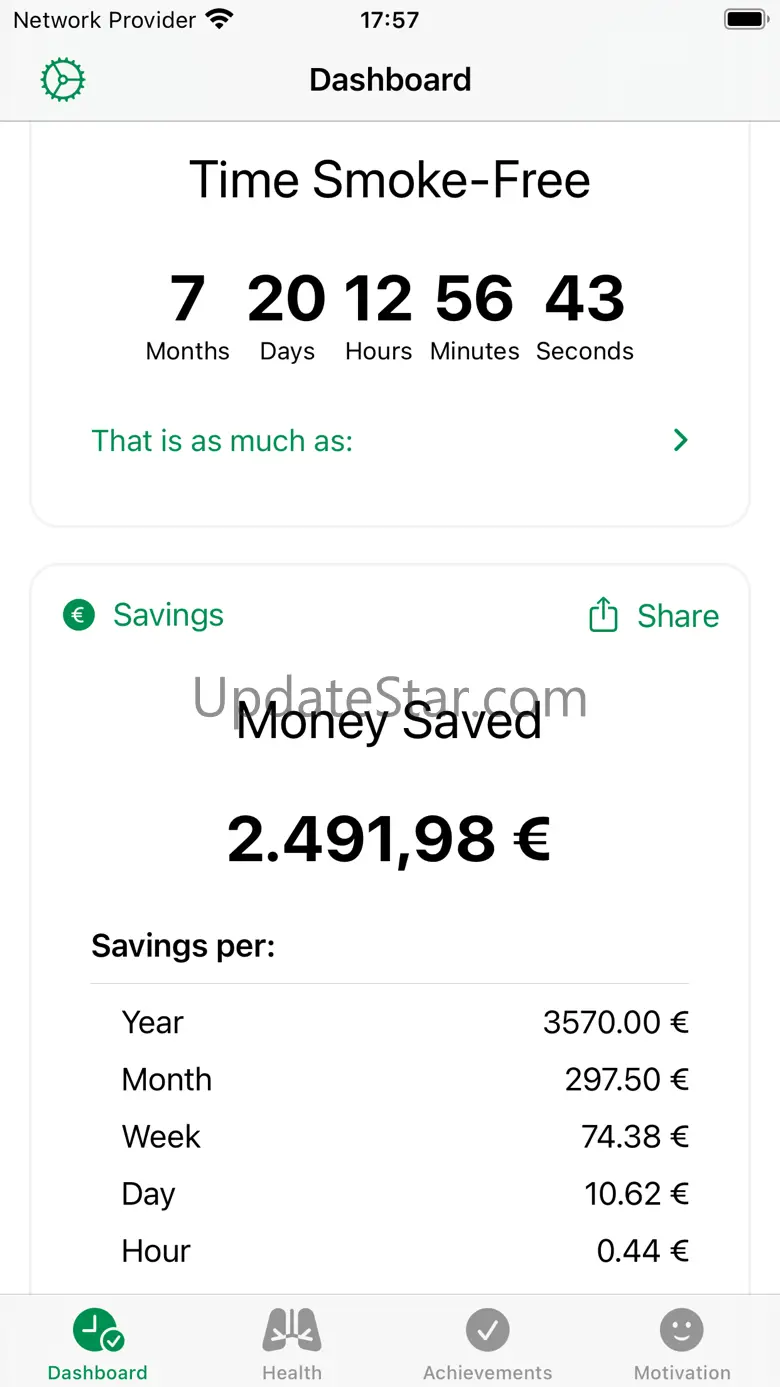Tap the Savings header label
Viewport: 780px width, 1387px height.
tap(168, 615)
